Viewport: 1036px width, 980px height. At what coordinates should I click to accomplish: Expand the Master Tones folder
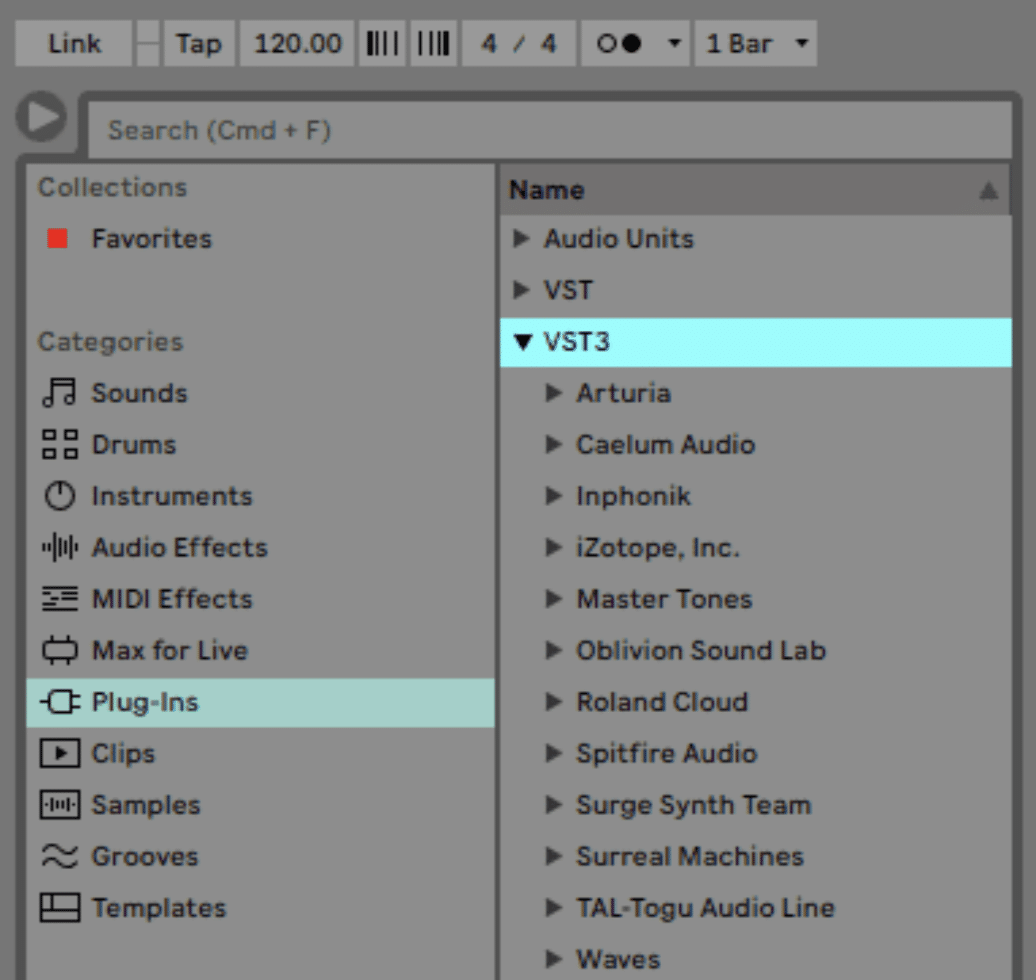(553, 599)
